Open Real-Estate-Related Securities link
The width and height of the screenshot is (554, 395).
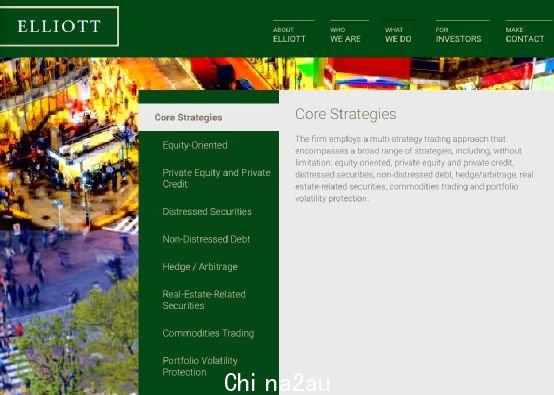click(x=204, y=300)
